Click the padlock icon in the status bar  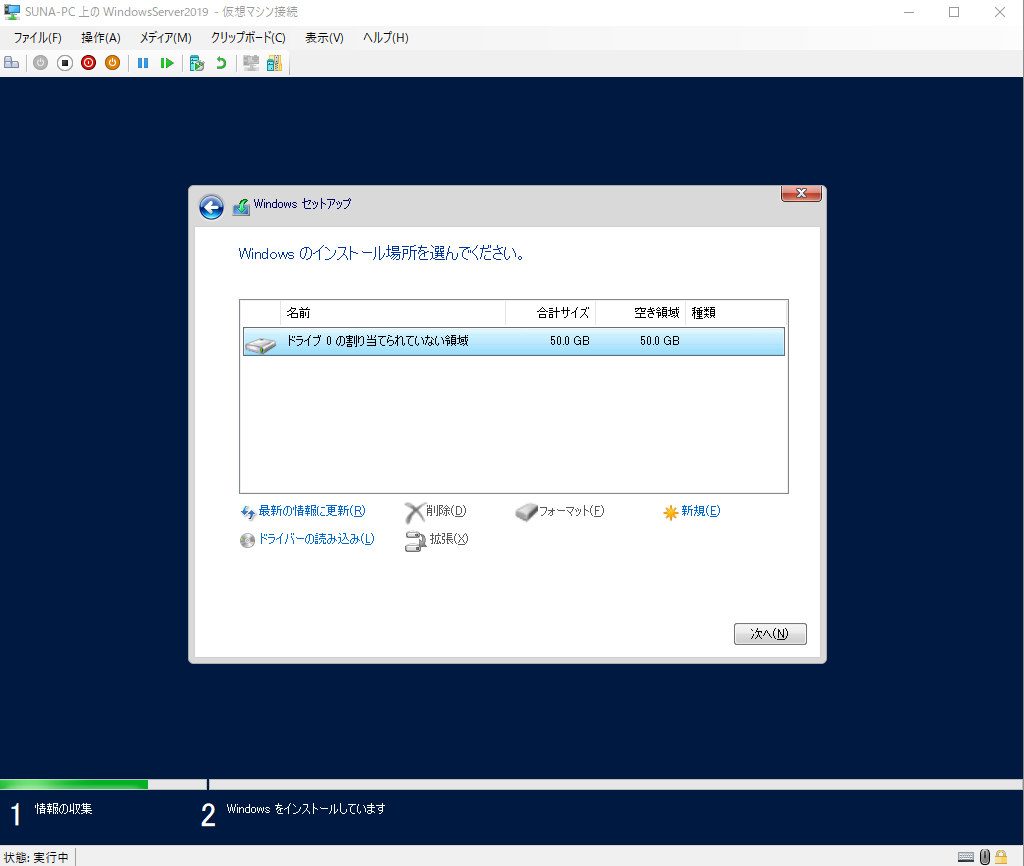pyautogui.click(x=1001, y=857)
